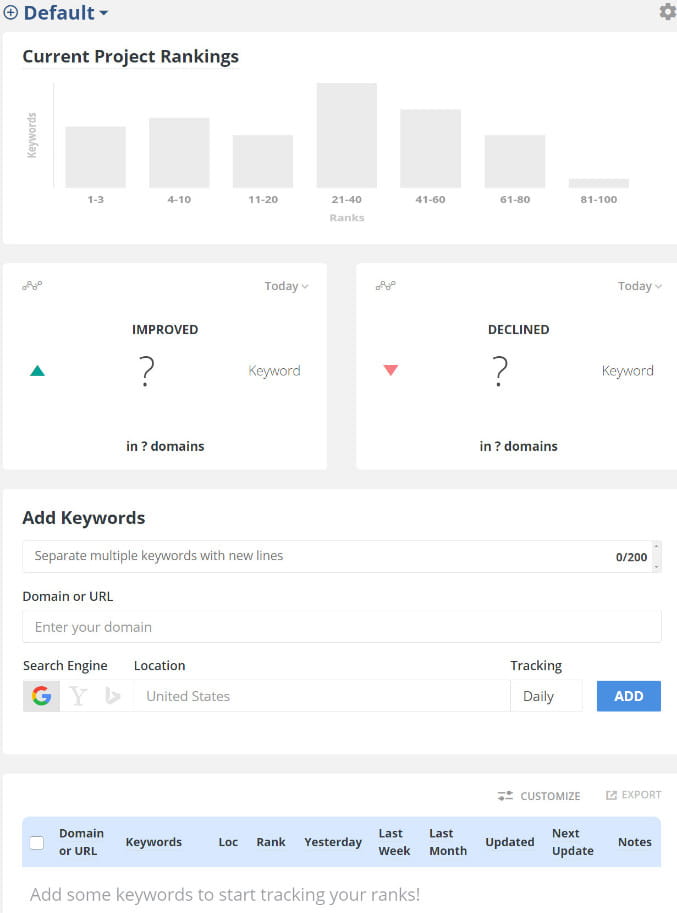Viewport: 677px width, 913px height.
Task: Select Bing search engine icon
Action: 113,696
